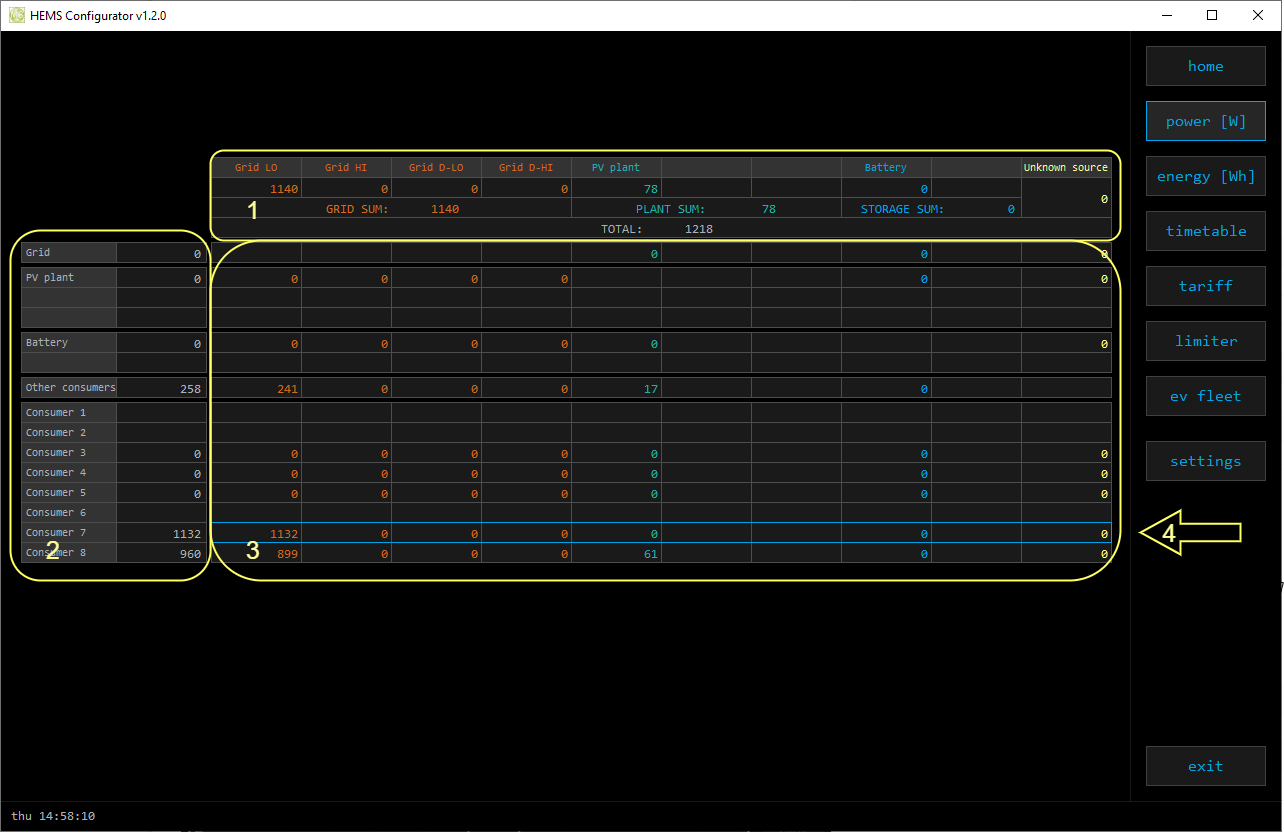This screenshot has width=1284, height=833.
Task: Select the Grid LO column header
Action: pos(256,168)
